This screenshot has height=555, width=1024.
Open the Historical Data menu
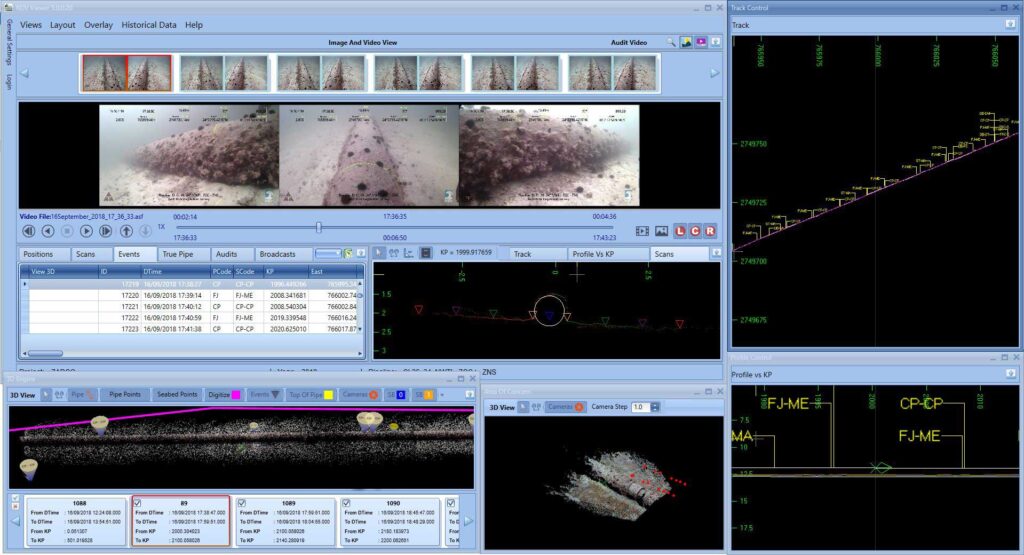(149, 24)
